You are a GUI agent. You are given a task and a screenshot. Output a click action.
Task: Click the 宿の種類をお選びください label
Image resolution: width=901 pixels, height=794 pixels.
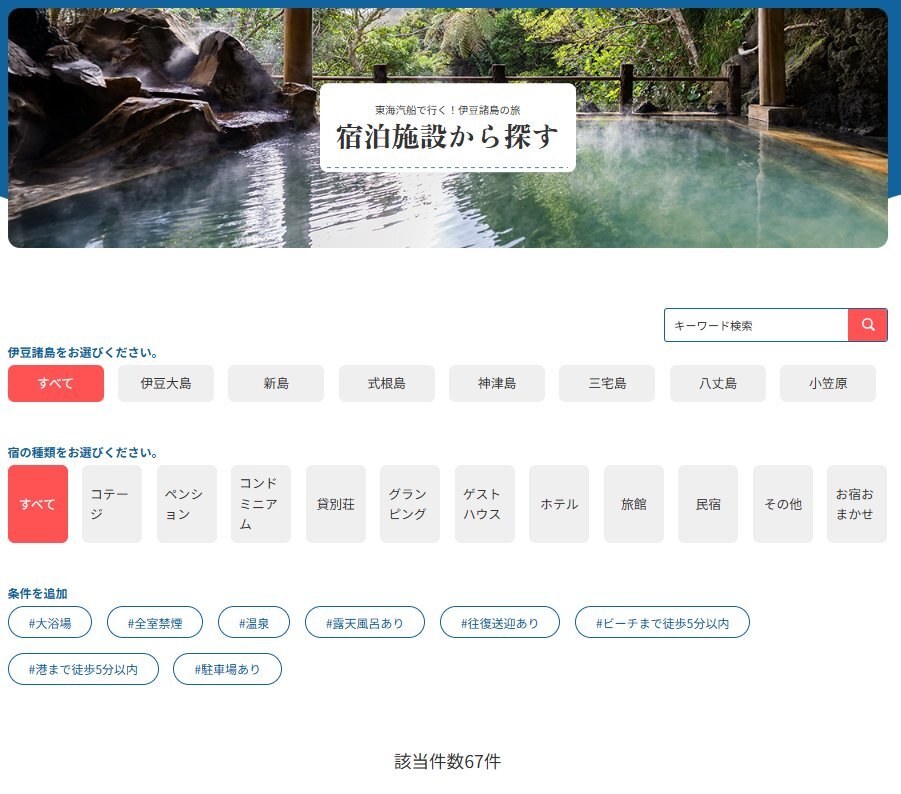[x=83, y=453]
